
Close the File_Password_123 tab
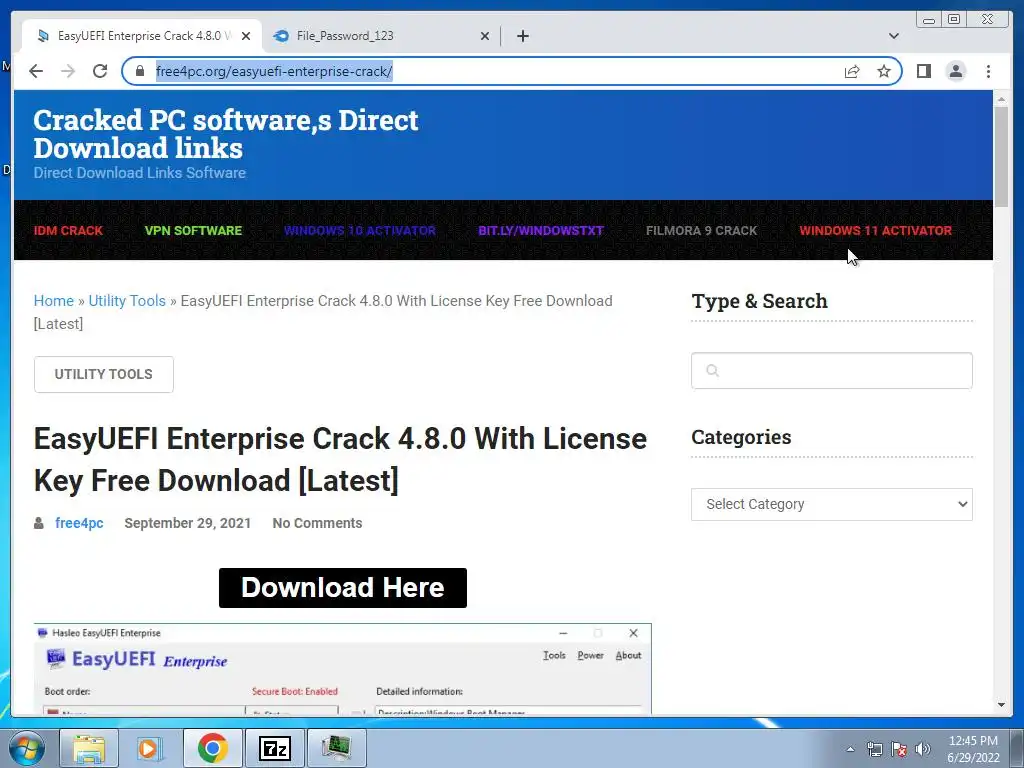(x=485, y=36)
